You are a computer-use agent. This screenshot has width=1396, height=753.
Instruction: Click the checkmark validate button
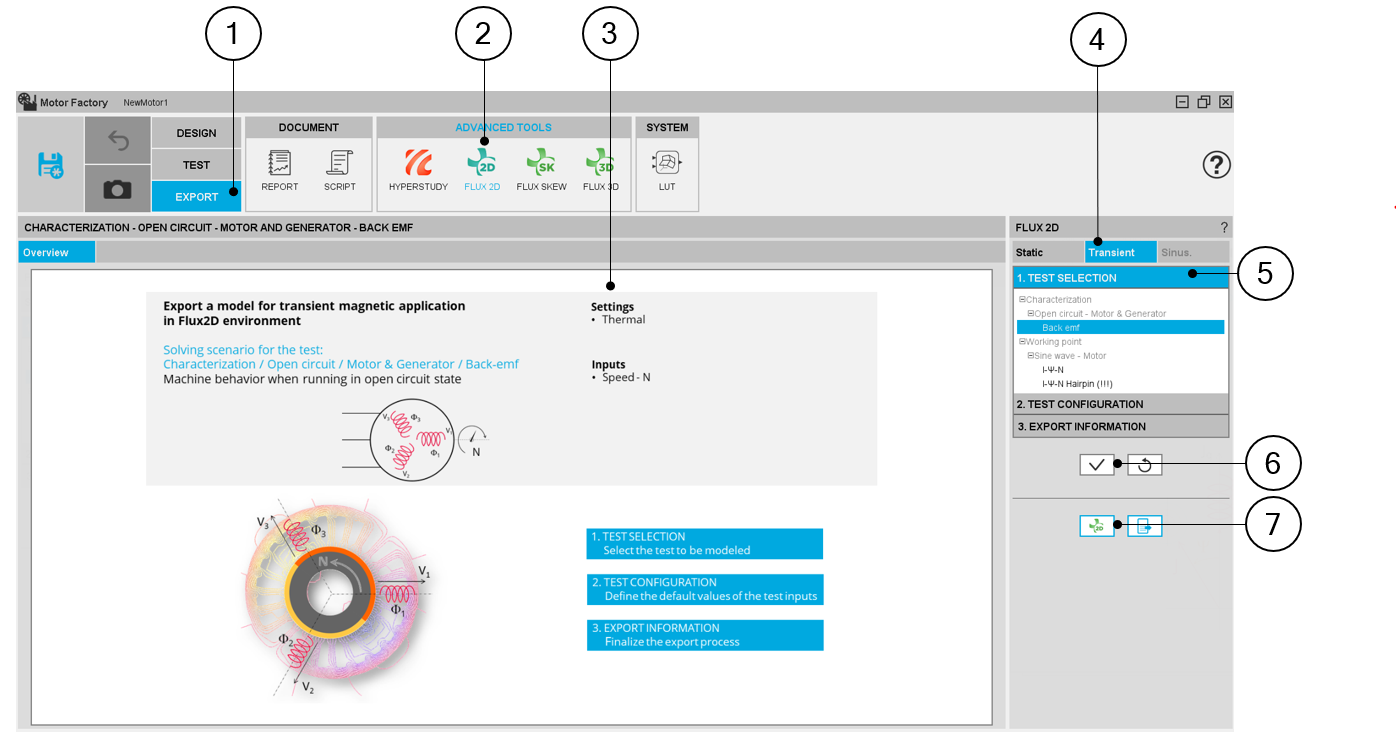(x=1097, y=465)
